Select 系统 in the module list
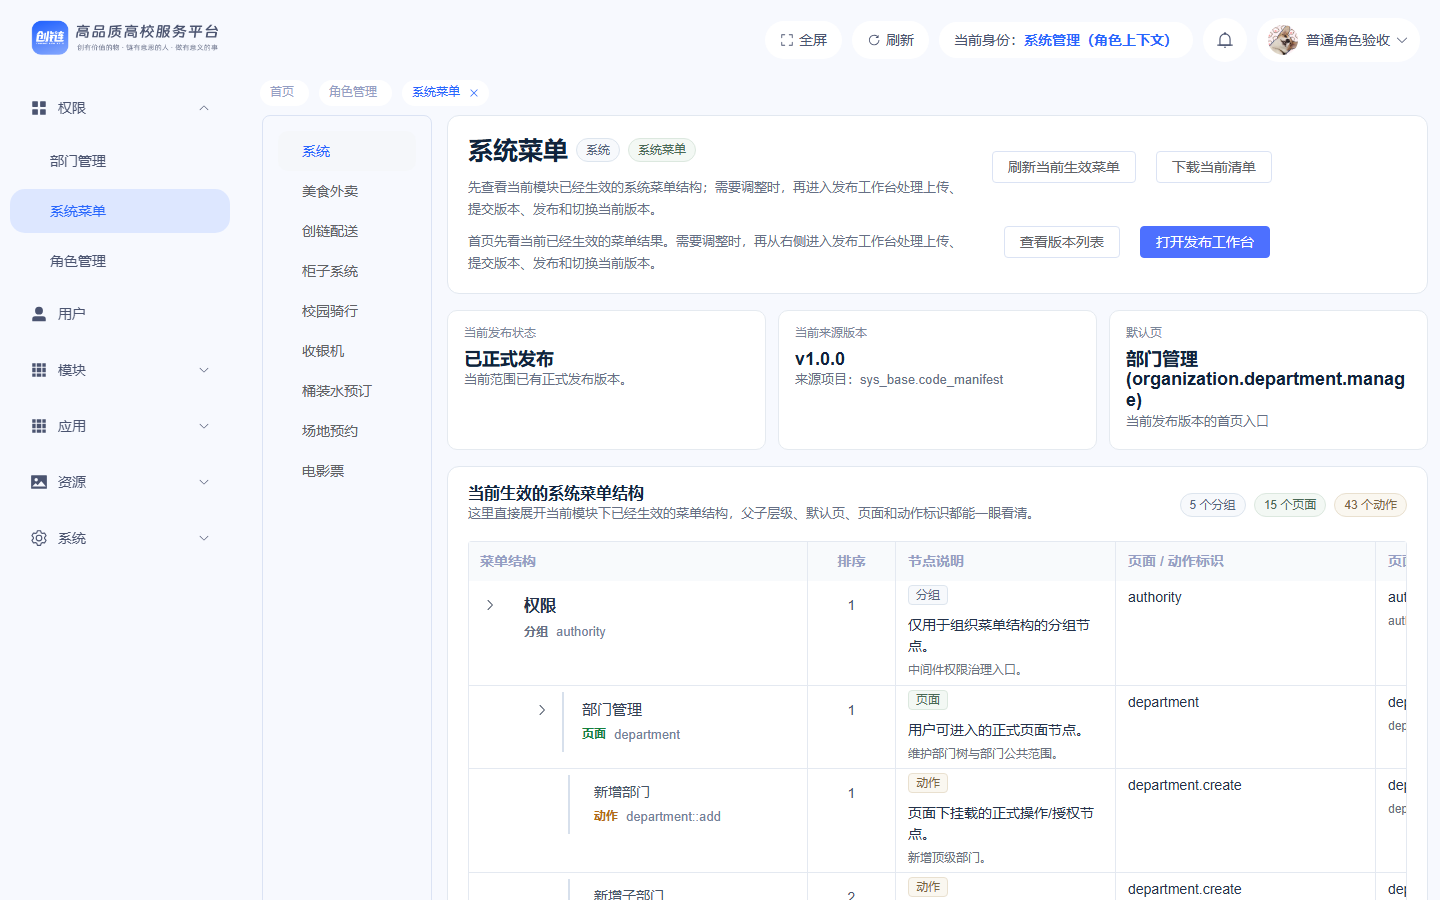Screen dimensions: 1440x900 [347, 151]
